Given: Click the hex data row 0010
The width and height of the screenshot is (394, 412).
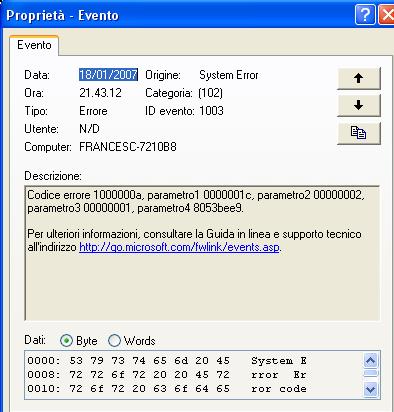Looking at the screenshot, I should [x=167, y=389].
